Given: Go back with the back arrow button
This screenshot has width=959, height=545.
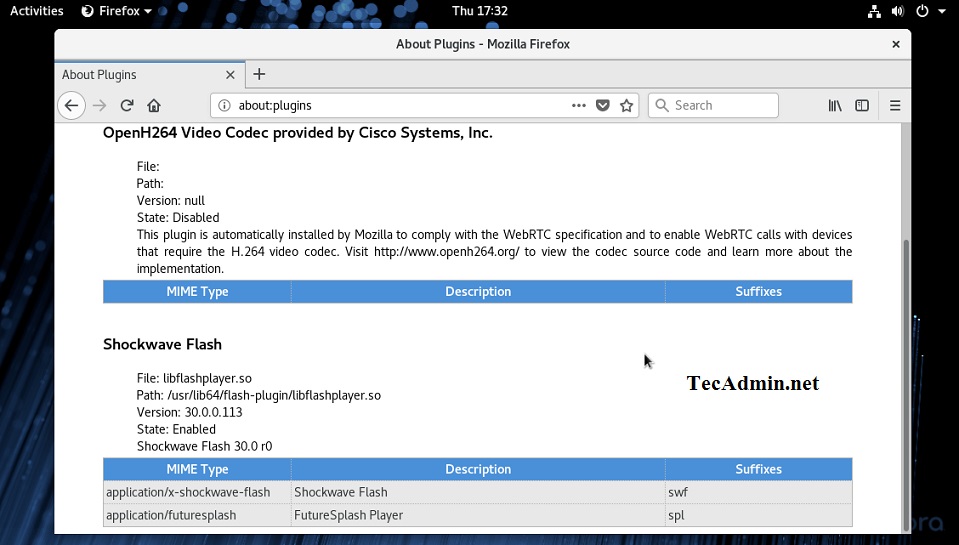Looking at the screenshot, I should 72,105.
